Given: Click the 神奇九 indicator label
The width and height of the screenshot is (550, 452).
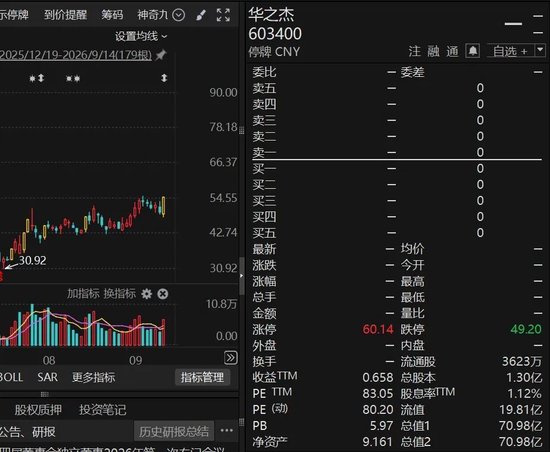Looking at the screenshot, I should (x=153, y=15).
